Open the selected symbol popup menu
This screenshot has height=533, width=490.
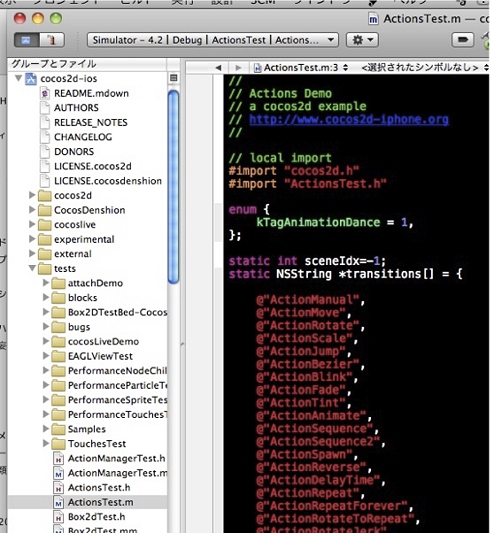(425, 68)
